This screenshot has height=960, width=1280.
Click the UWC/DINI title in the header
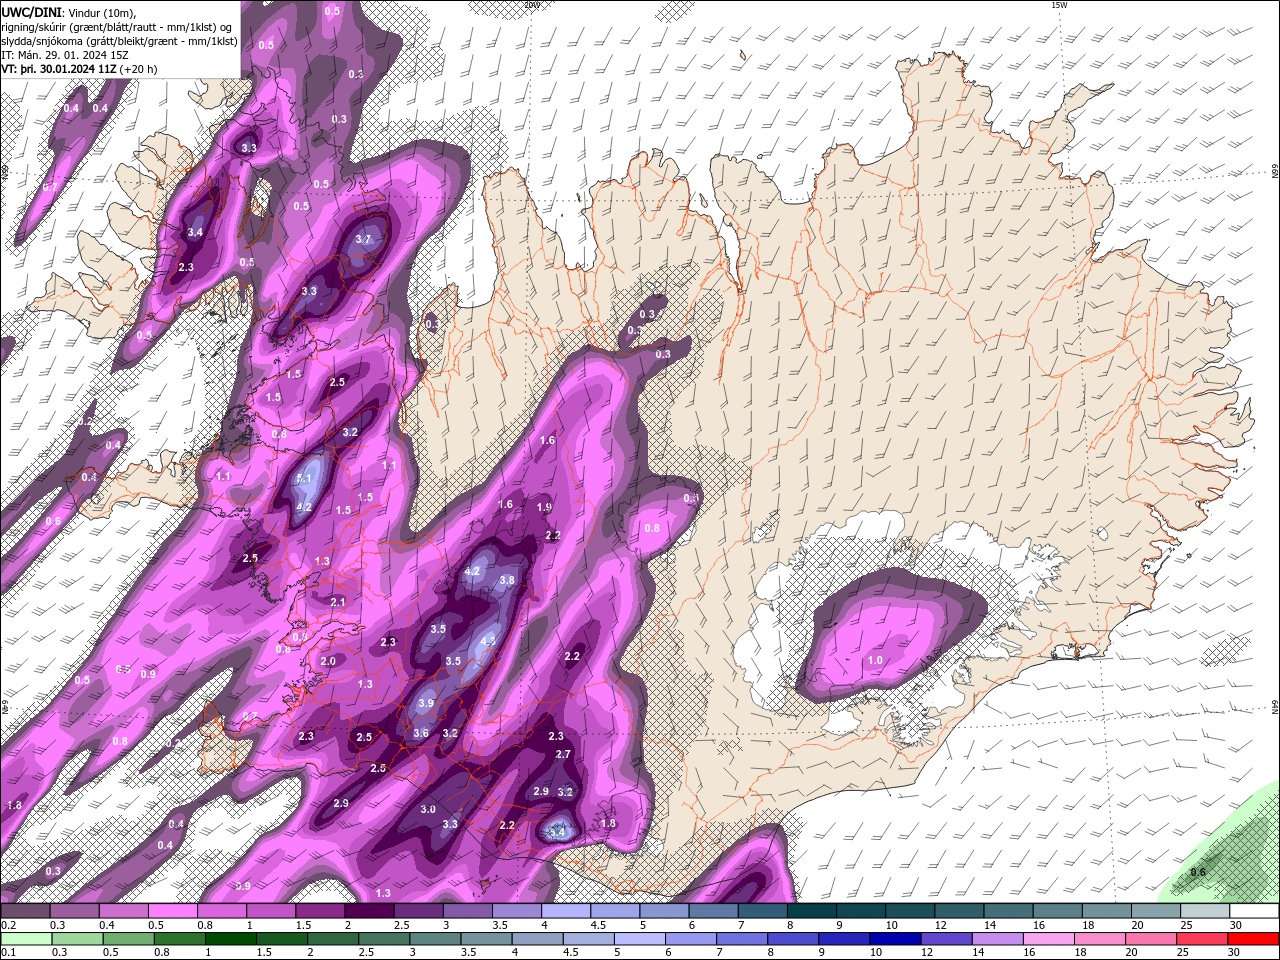point(30,12)
